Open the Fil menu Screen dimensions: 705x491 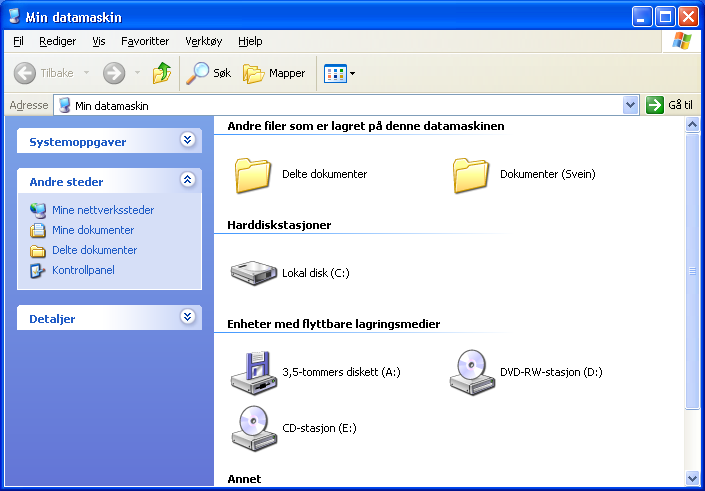pos(18,41)
